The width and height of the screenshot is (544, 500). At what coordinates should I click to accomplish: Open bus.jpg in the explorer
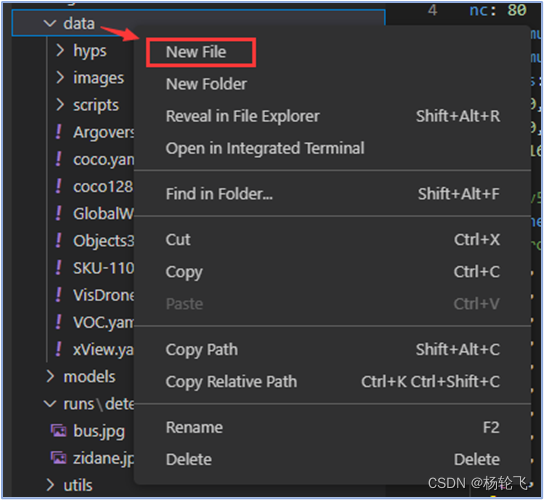click(x=99, y=432)
